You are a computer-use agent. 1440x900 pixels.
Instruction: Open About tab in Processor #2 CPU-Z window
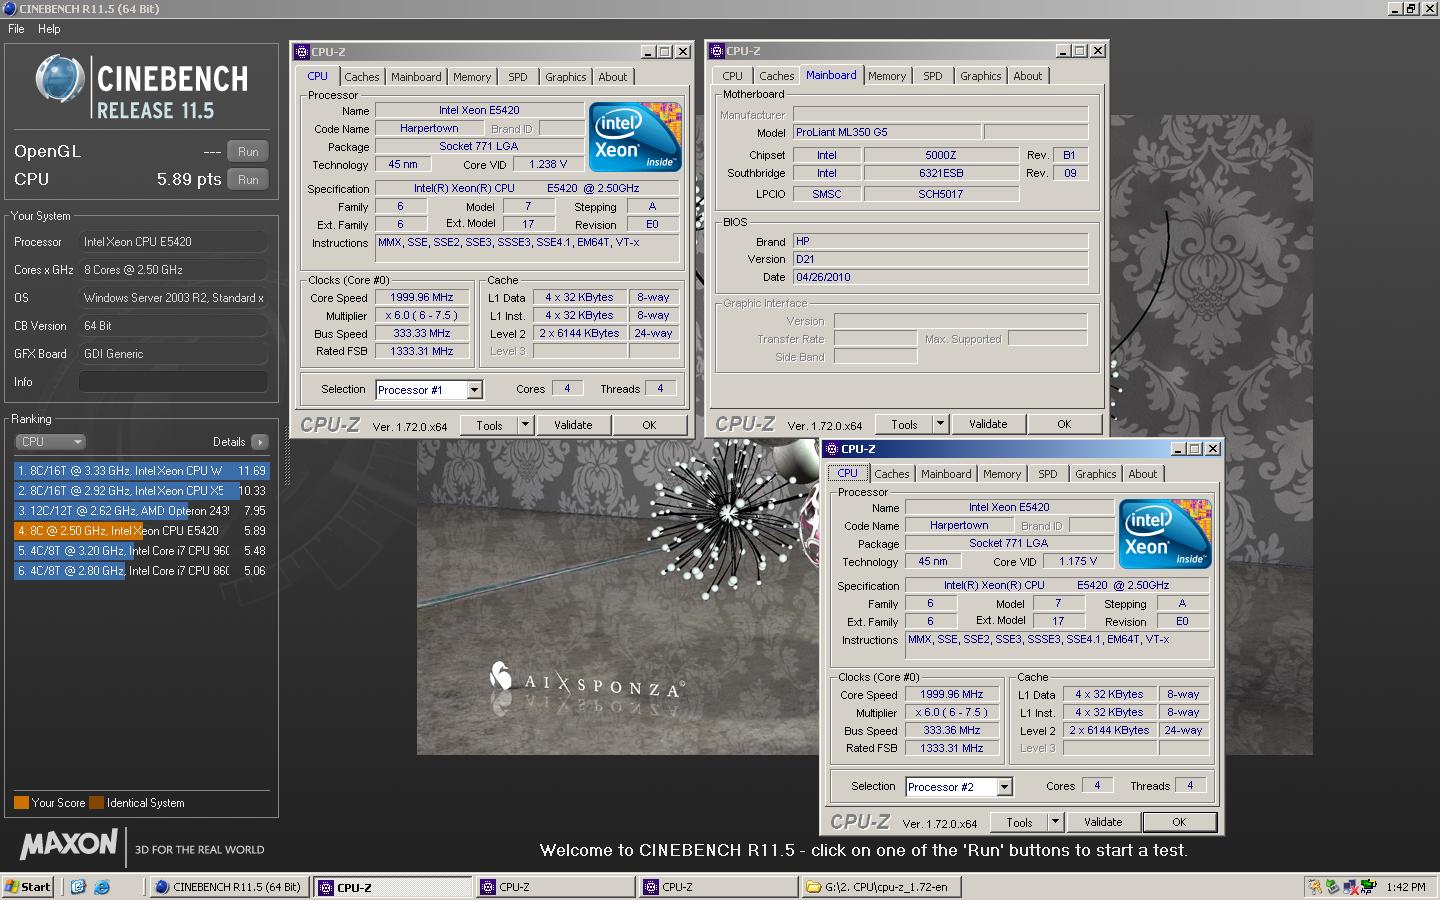pos(1143,474)
